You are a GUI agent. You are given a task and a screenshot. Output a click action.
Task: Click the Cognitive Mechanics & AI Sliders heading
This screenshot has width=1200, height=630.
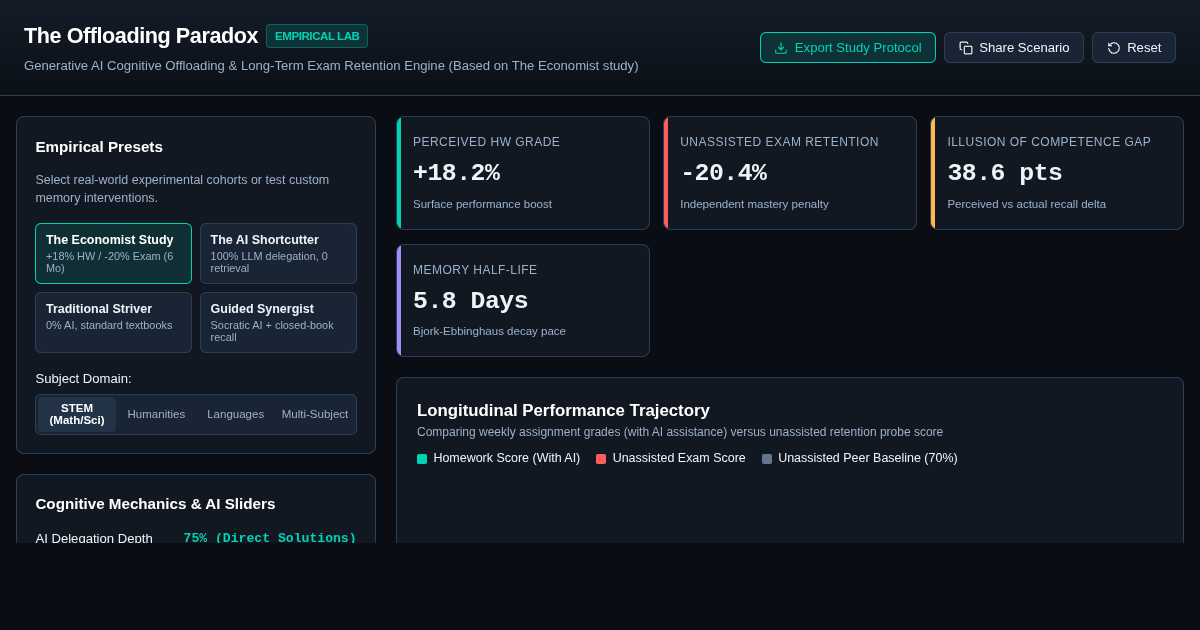(x=155, y=504)
